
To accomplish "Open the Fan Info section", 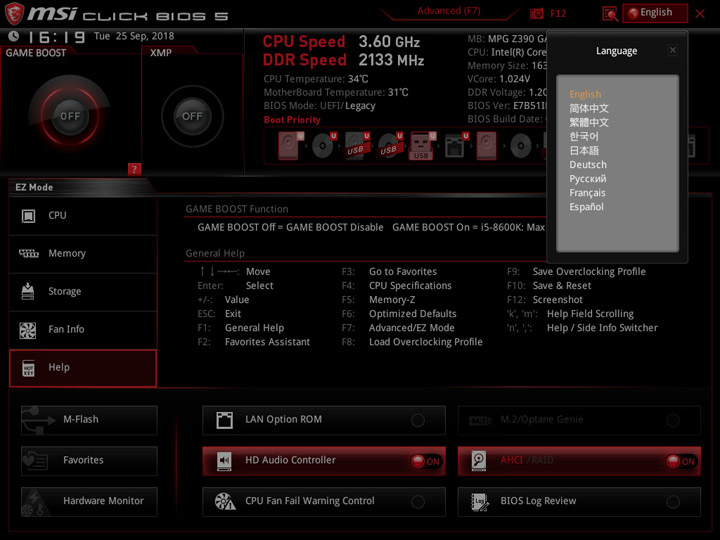I will pyautogui.click(x=83, y=330).
